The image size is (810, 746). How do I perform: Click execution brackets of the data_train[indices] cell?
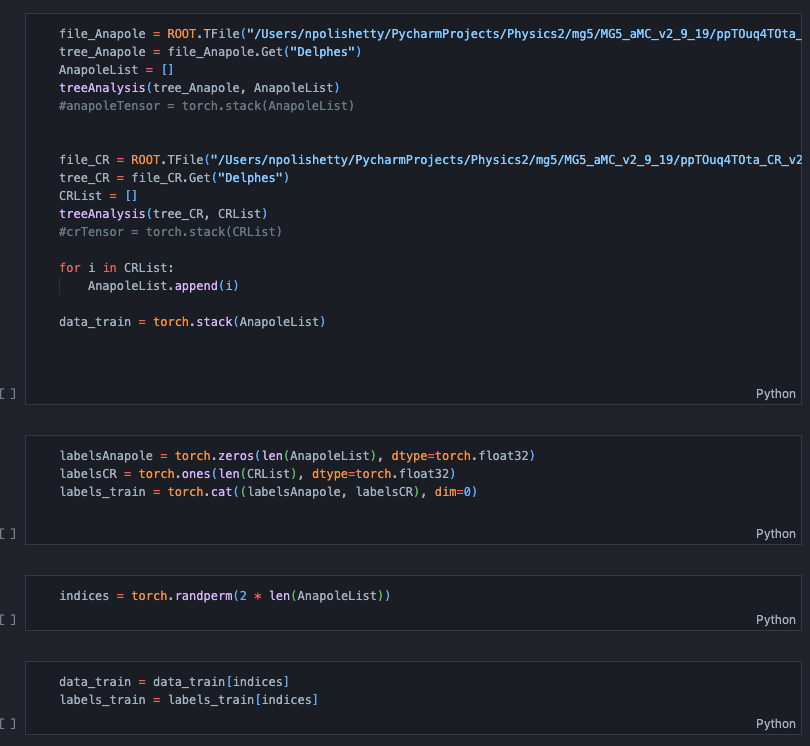8,724
